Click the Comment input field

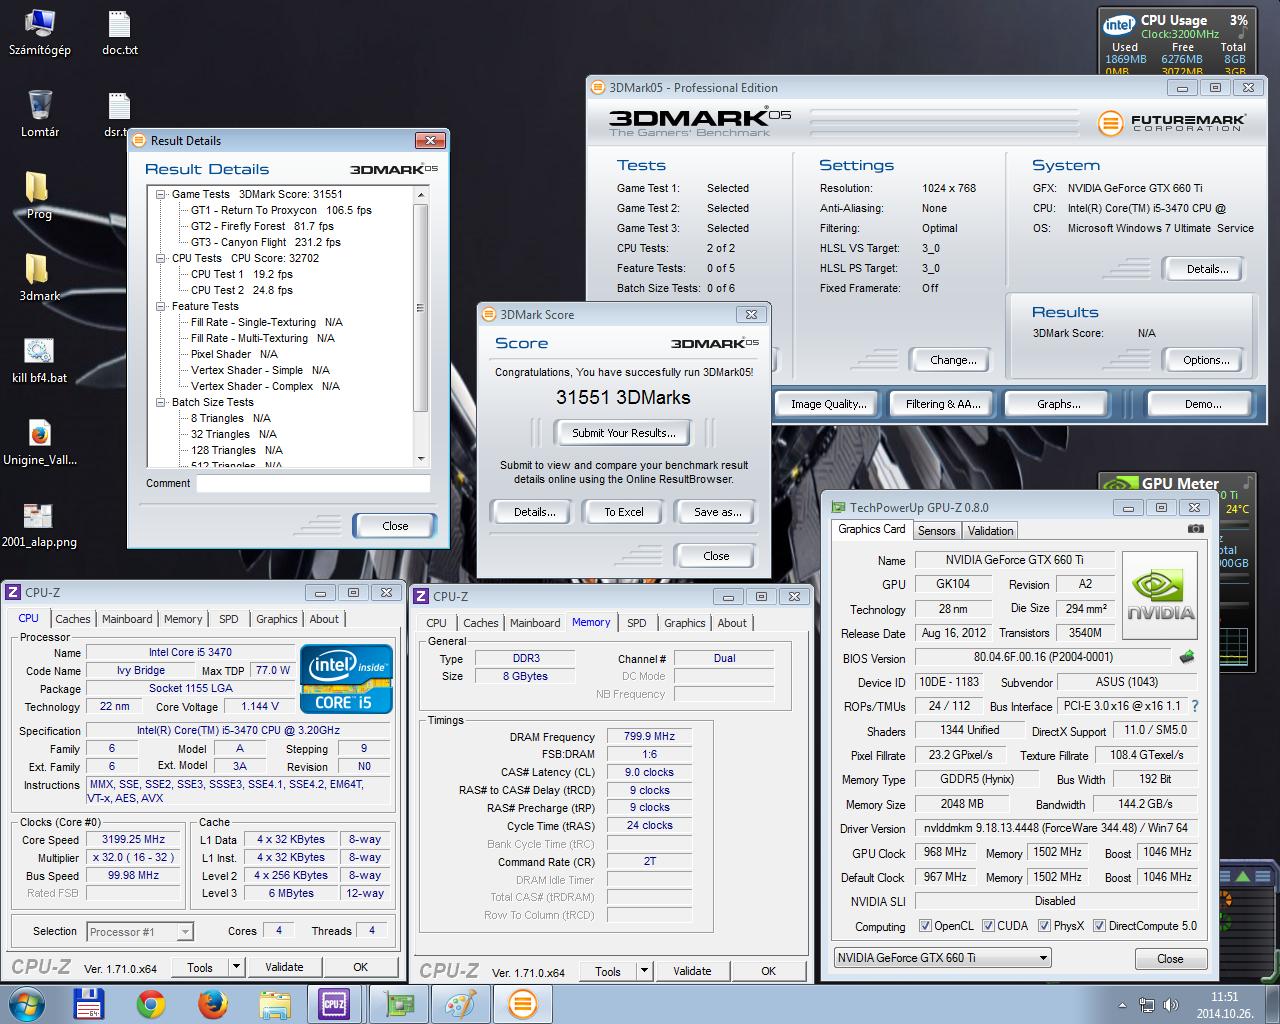tap(313, 484)
